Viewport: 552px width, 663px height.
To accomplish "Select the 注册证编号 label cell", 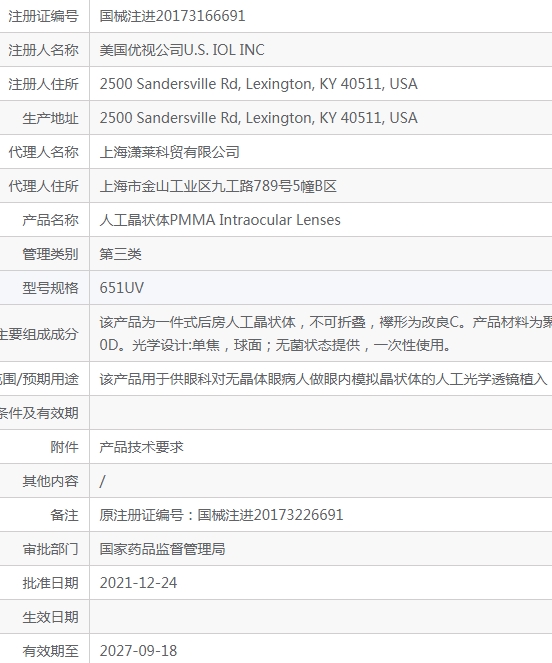I will click(44, 16).
